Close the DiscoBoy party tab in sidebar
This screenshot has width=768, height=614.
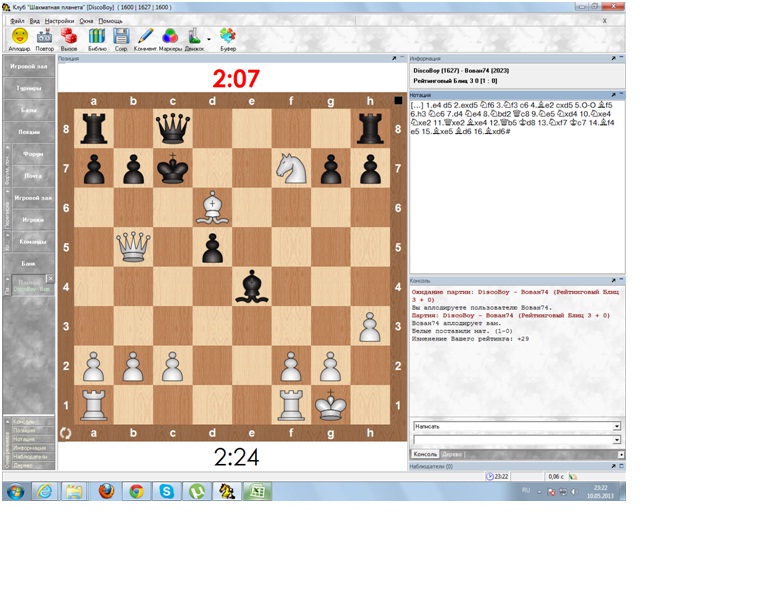pyautogui.click(x=50, y=279)
